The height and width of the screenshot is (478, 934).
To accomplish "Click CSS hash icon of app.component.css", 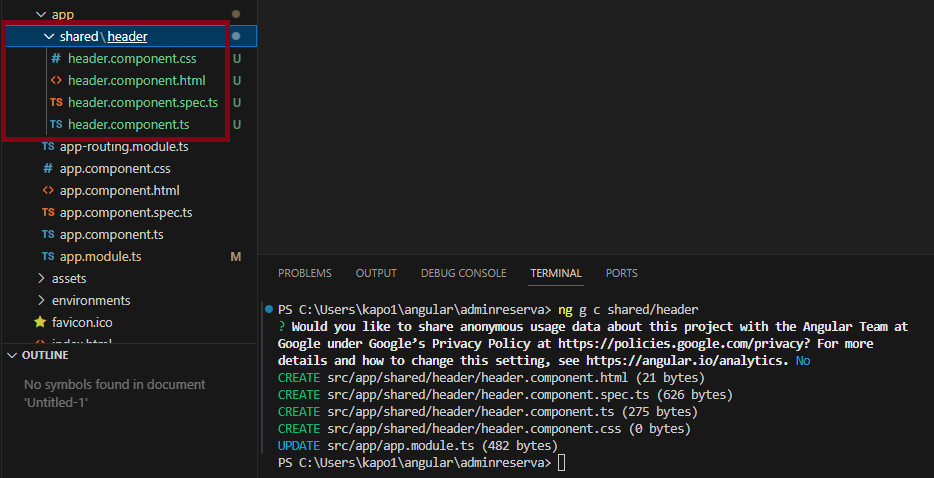I will pos(48,169).
